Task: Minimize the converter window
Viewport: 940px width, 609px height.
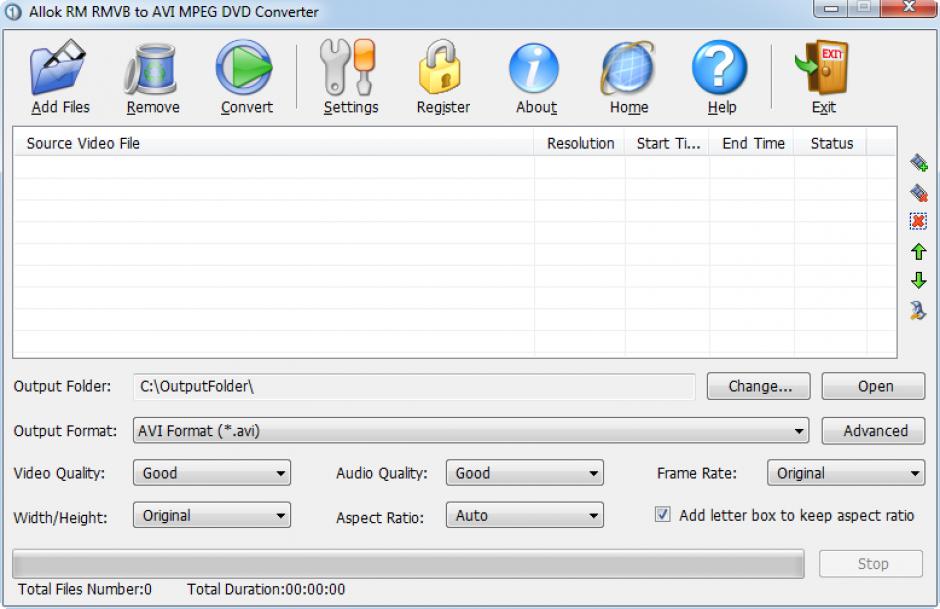Action: tap(830, 8)
